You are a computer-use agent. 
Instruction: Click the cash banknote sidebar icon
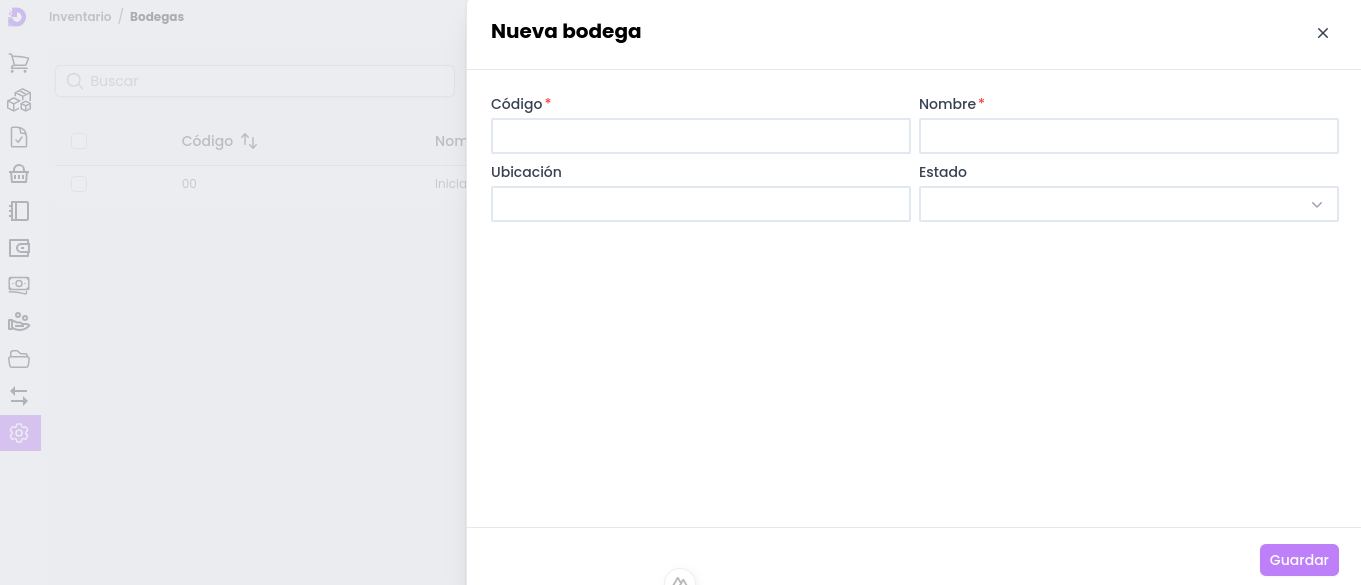(19, 285)
